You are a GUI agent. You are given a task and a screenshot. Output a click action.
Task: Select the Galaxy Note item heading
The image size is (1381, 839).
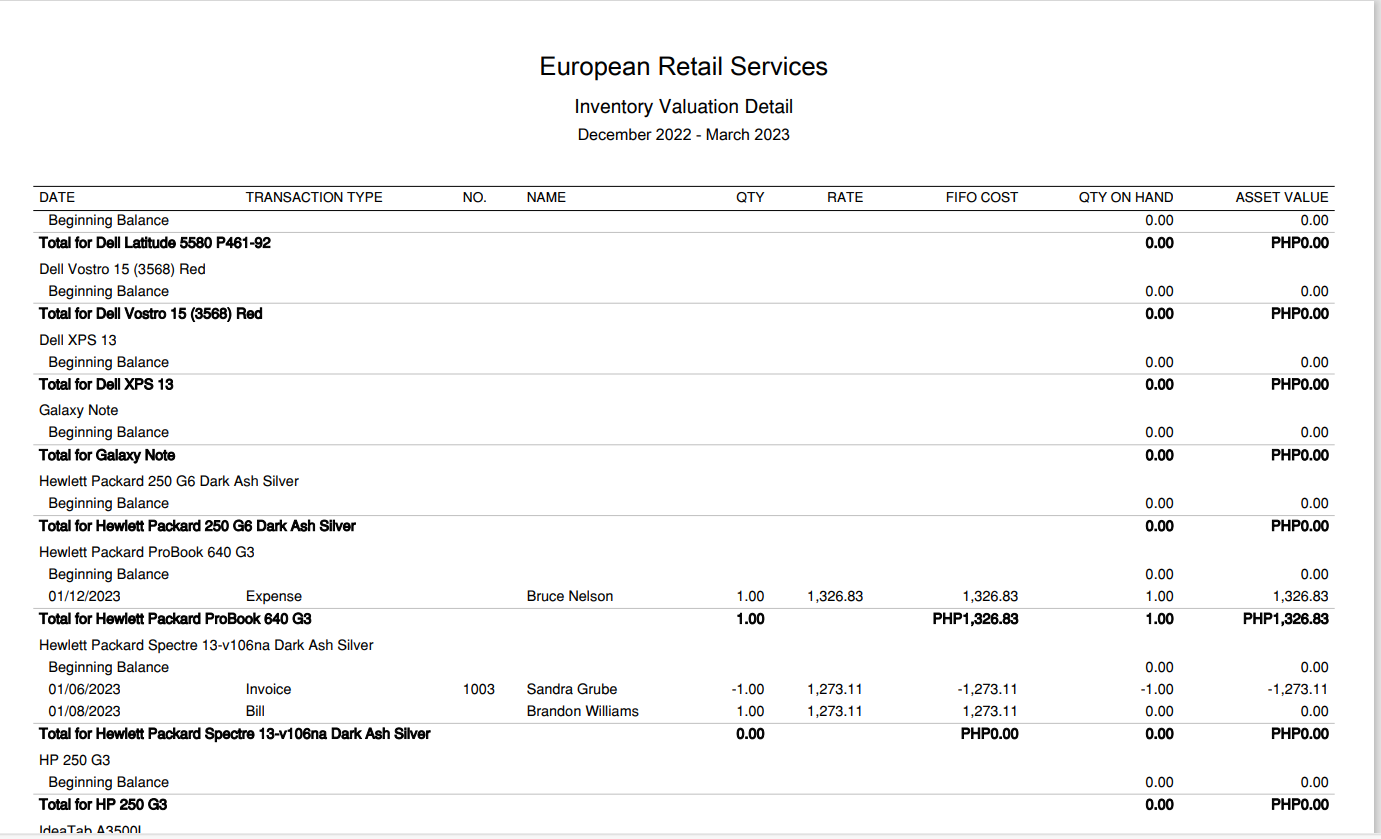78,410
